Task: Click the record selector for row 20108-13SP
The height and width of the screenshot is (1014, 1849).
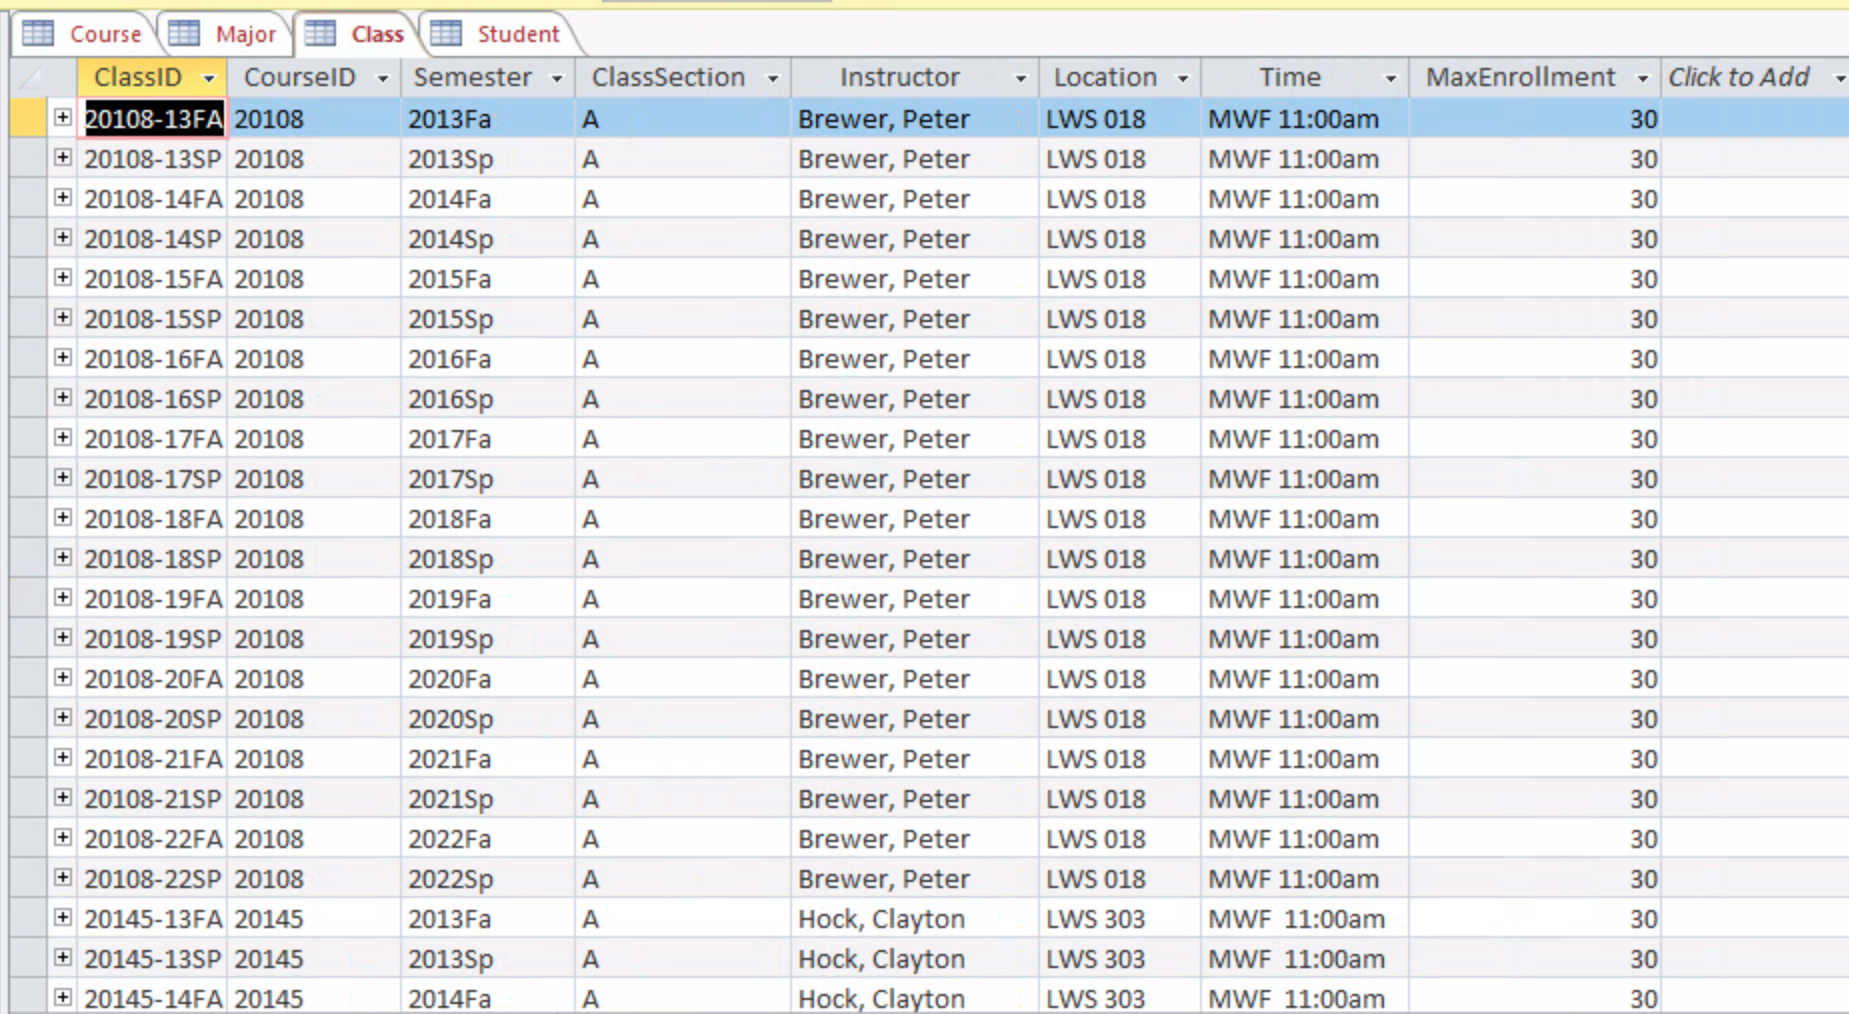Action: [28, 158]
